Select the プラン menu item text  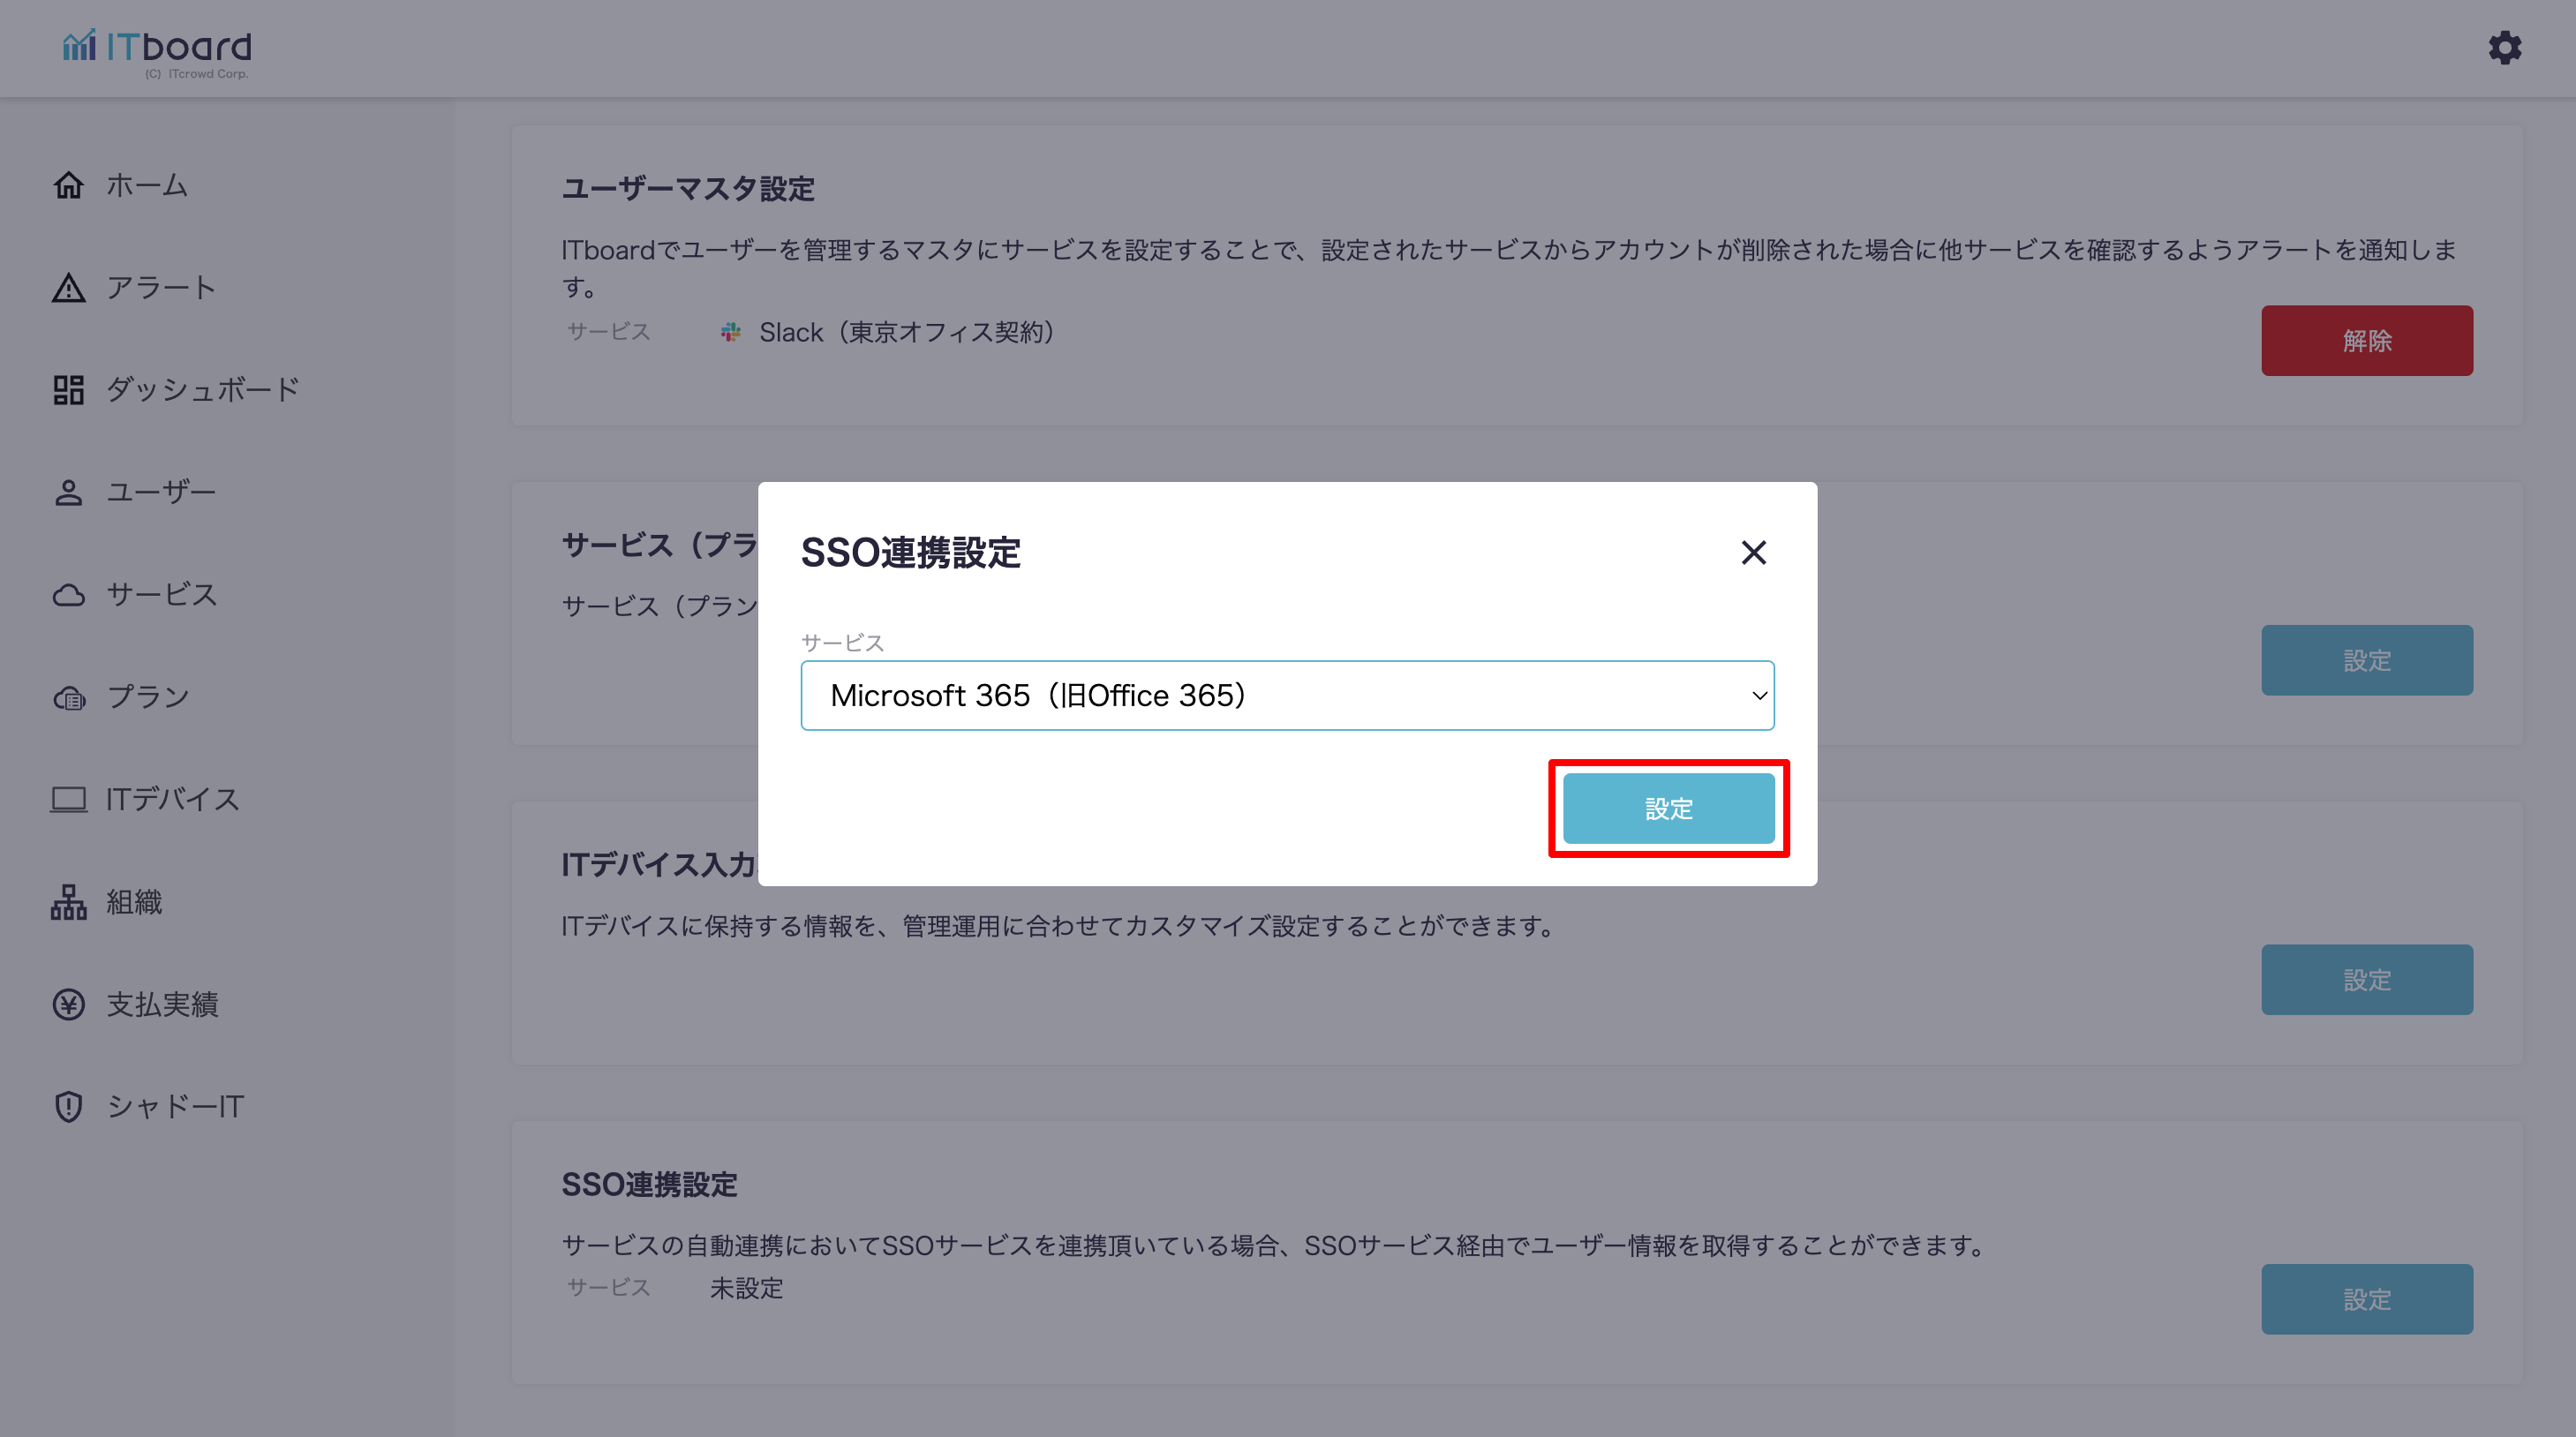[148, 697]
